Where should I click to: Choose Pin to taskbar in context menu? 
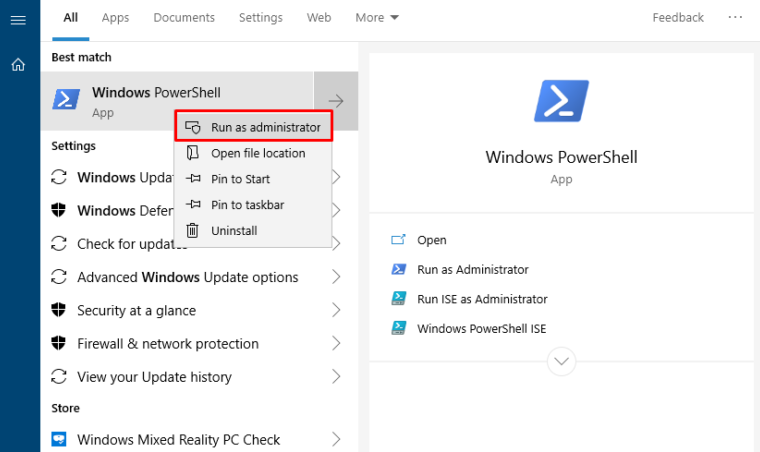coord(253,205)
